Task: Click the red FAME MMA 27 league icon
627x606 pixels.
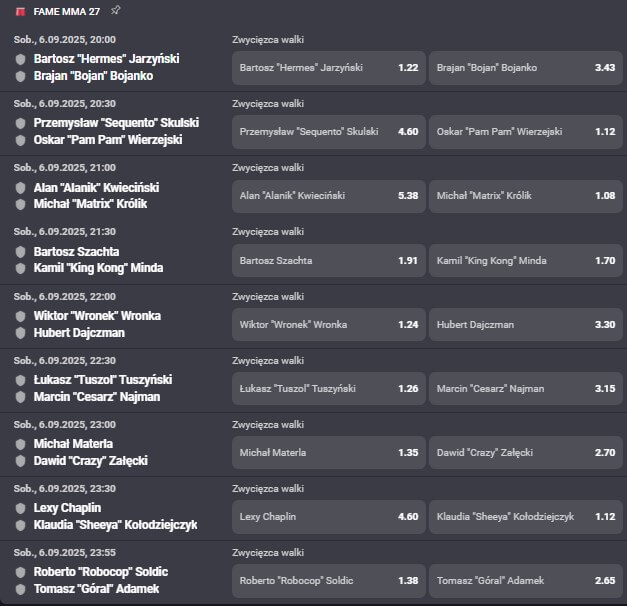Action: pyautogui.click(x=20, y=11)
